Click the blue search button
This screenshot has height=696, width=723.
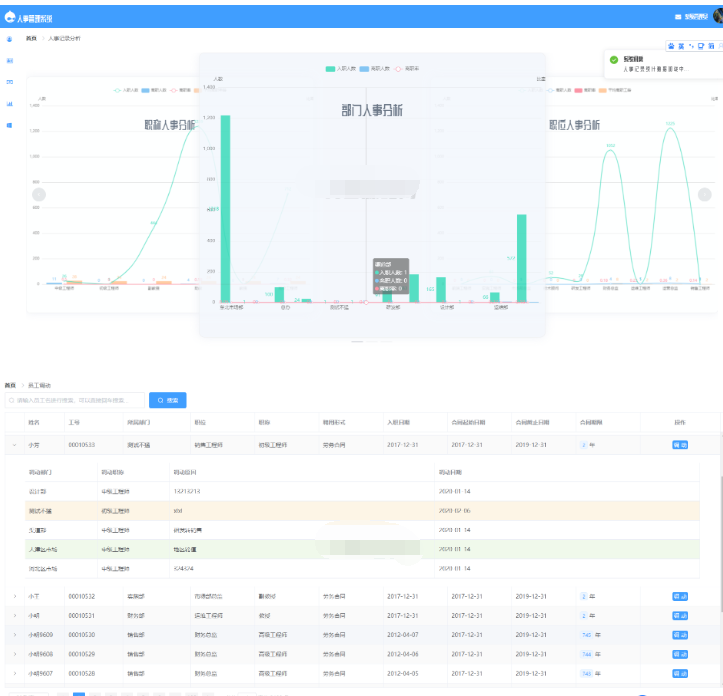pos(167,400)
